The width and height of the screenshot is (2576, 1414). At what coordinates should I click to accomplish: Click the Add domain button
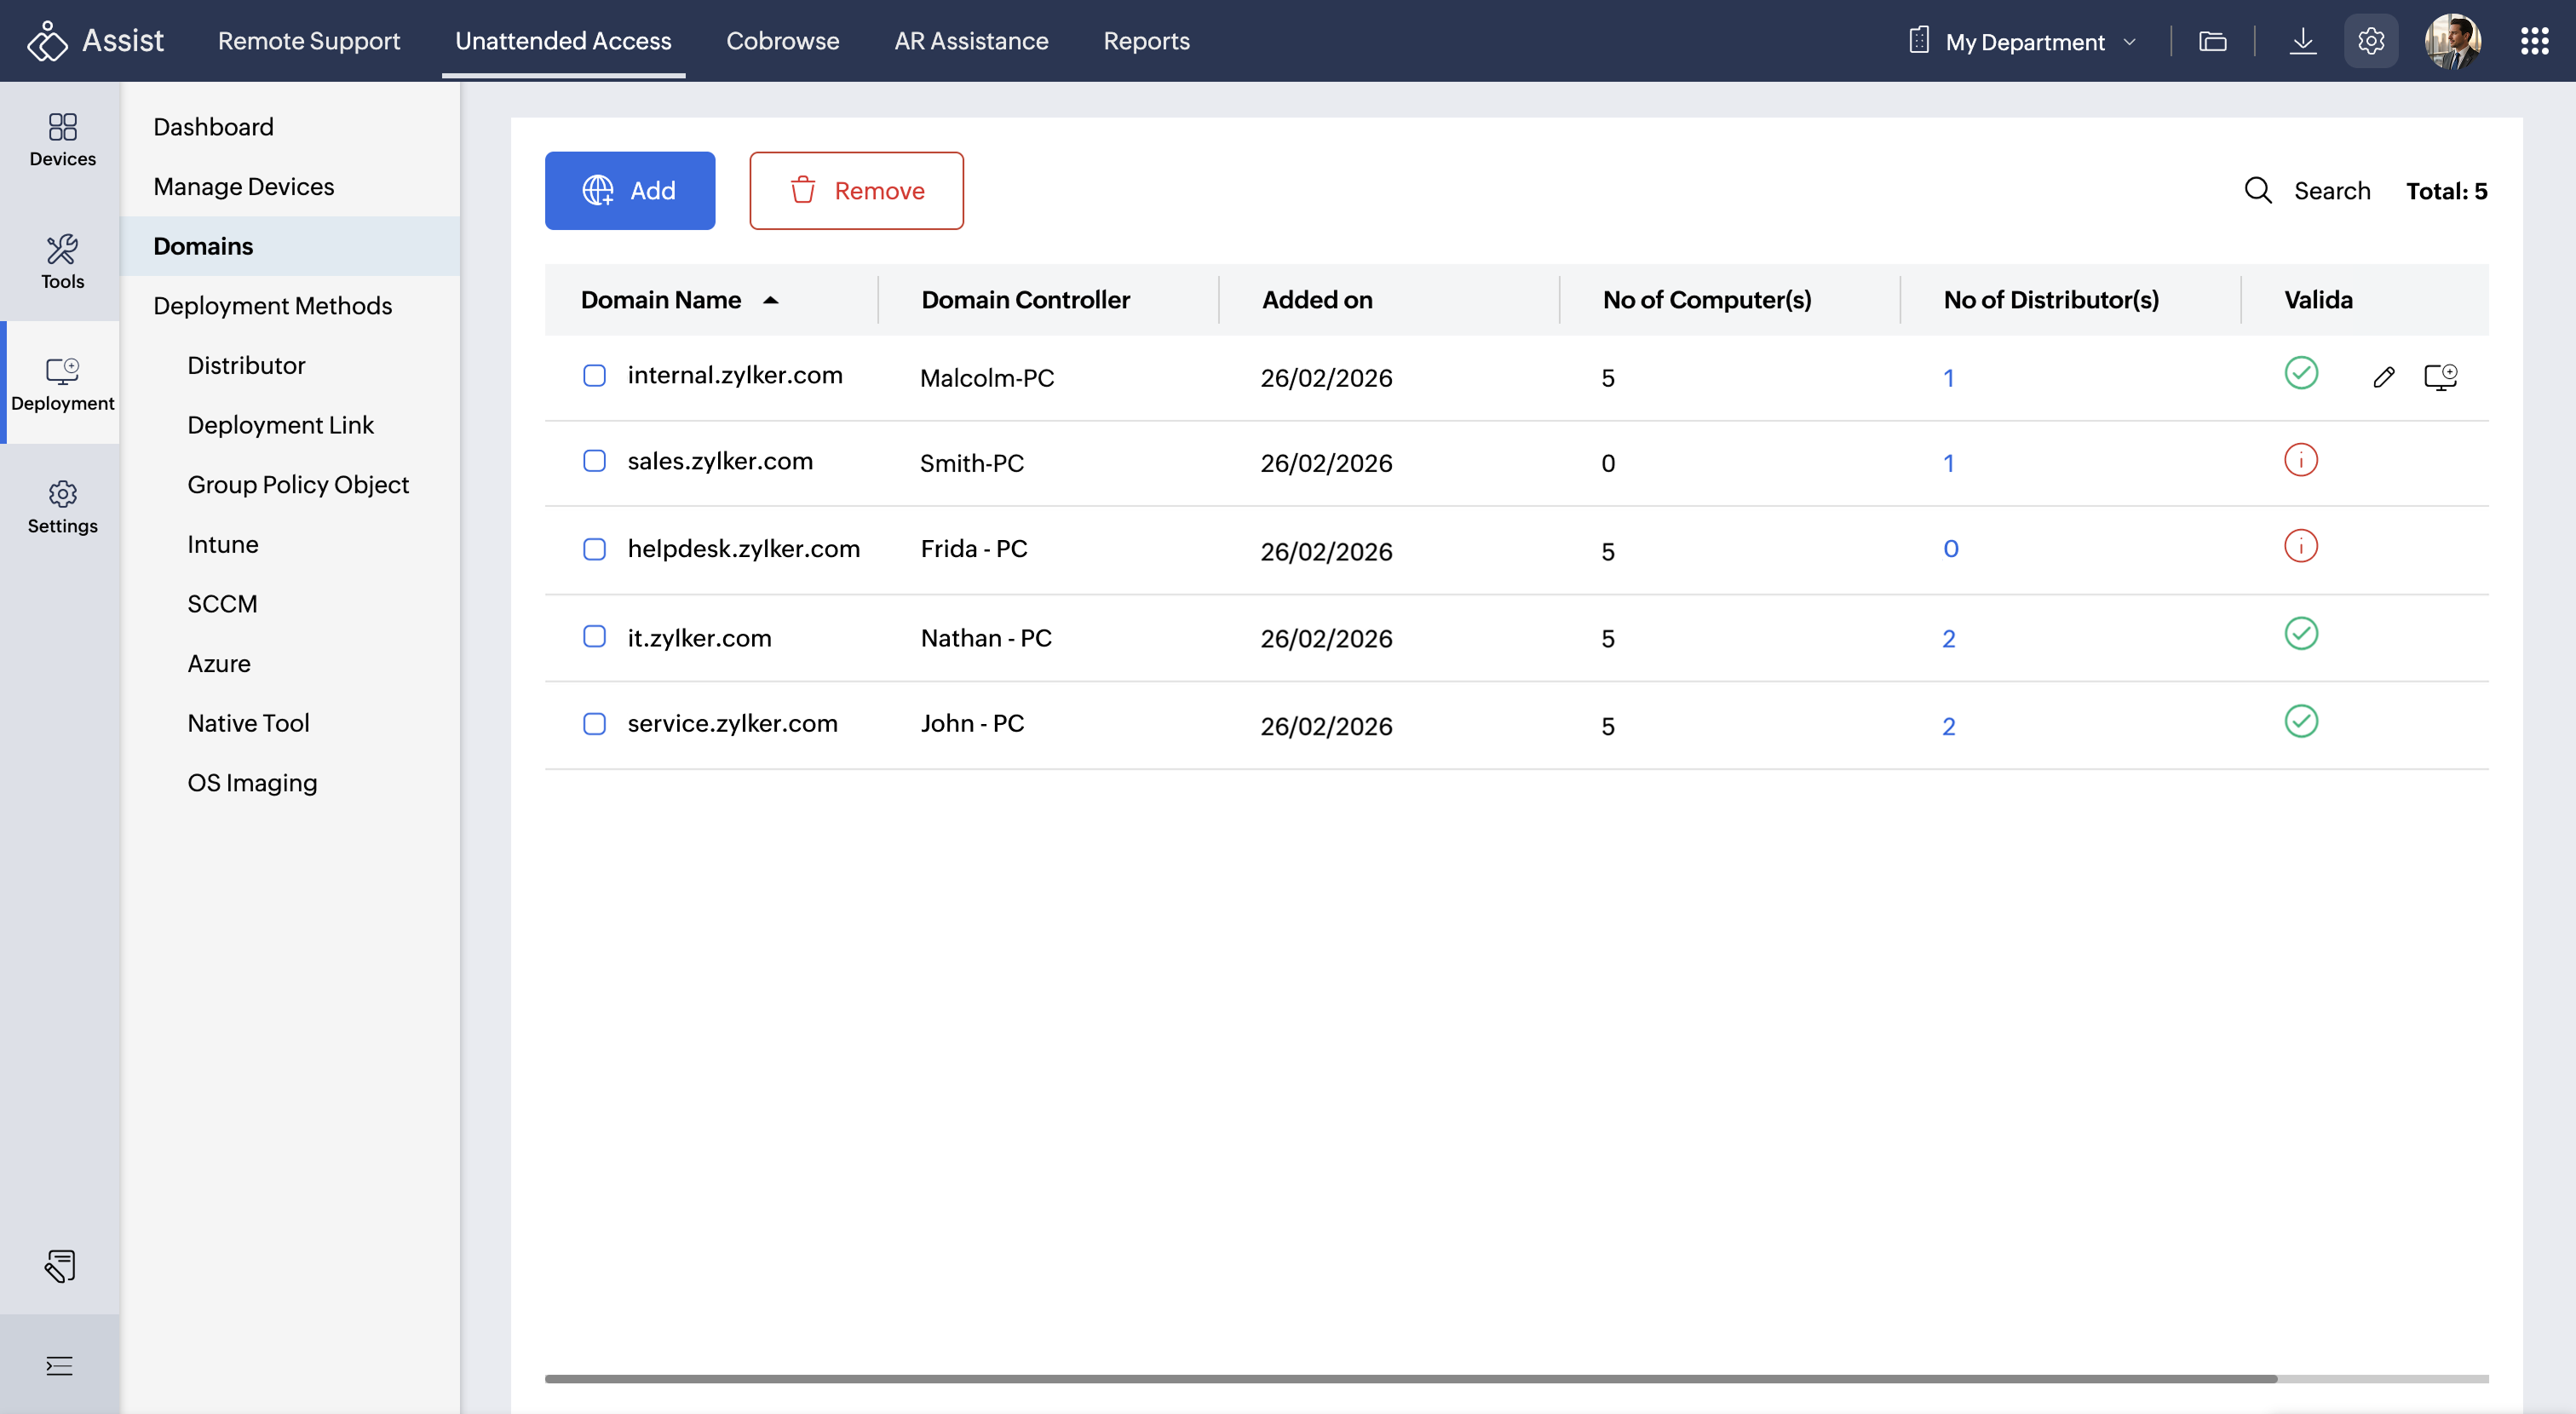pos(630,190)
